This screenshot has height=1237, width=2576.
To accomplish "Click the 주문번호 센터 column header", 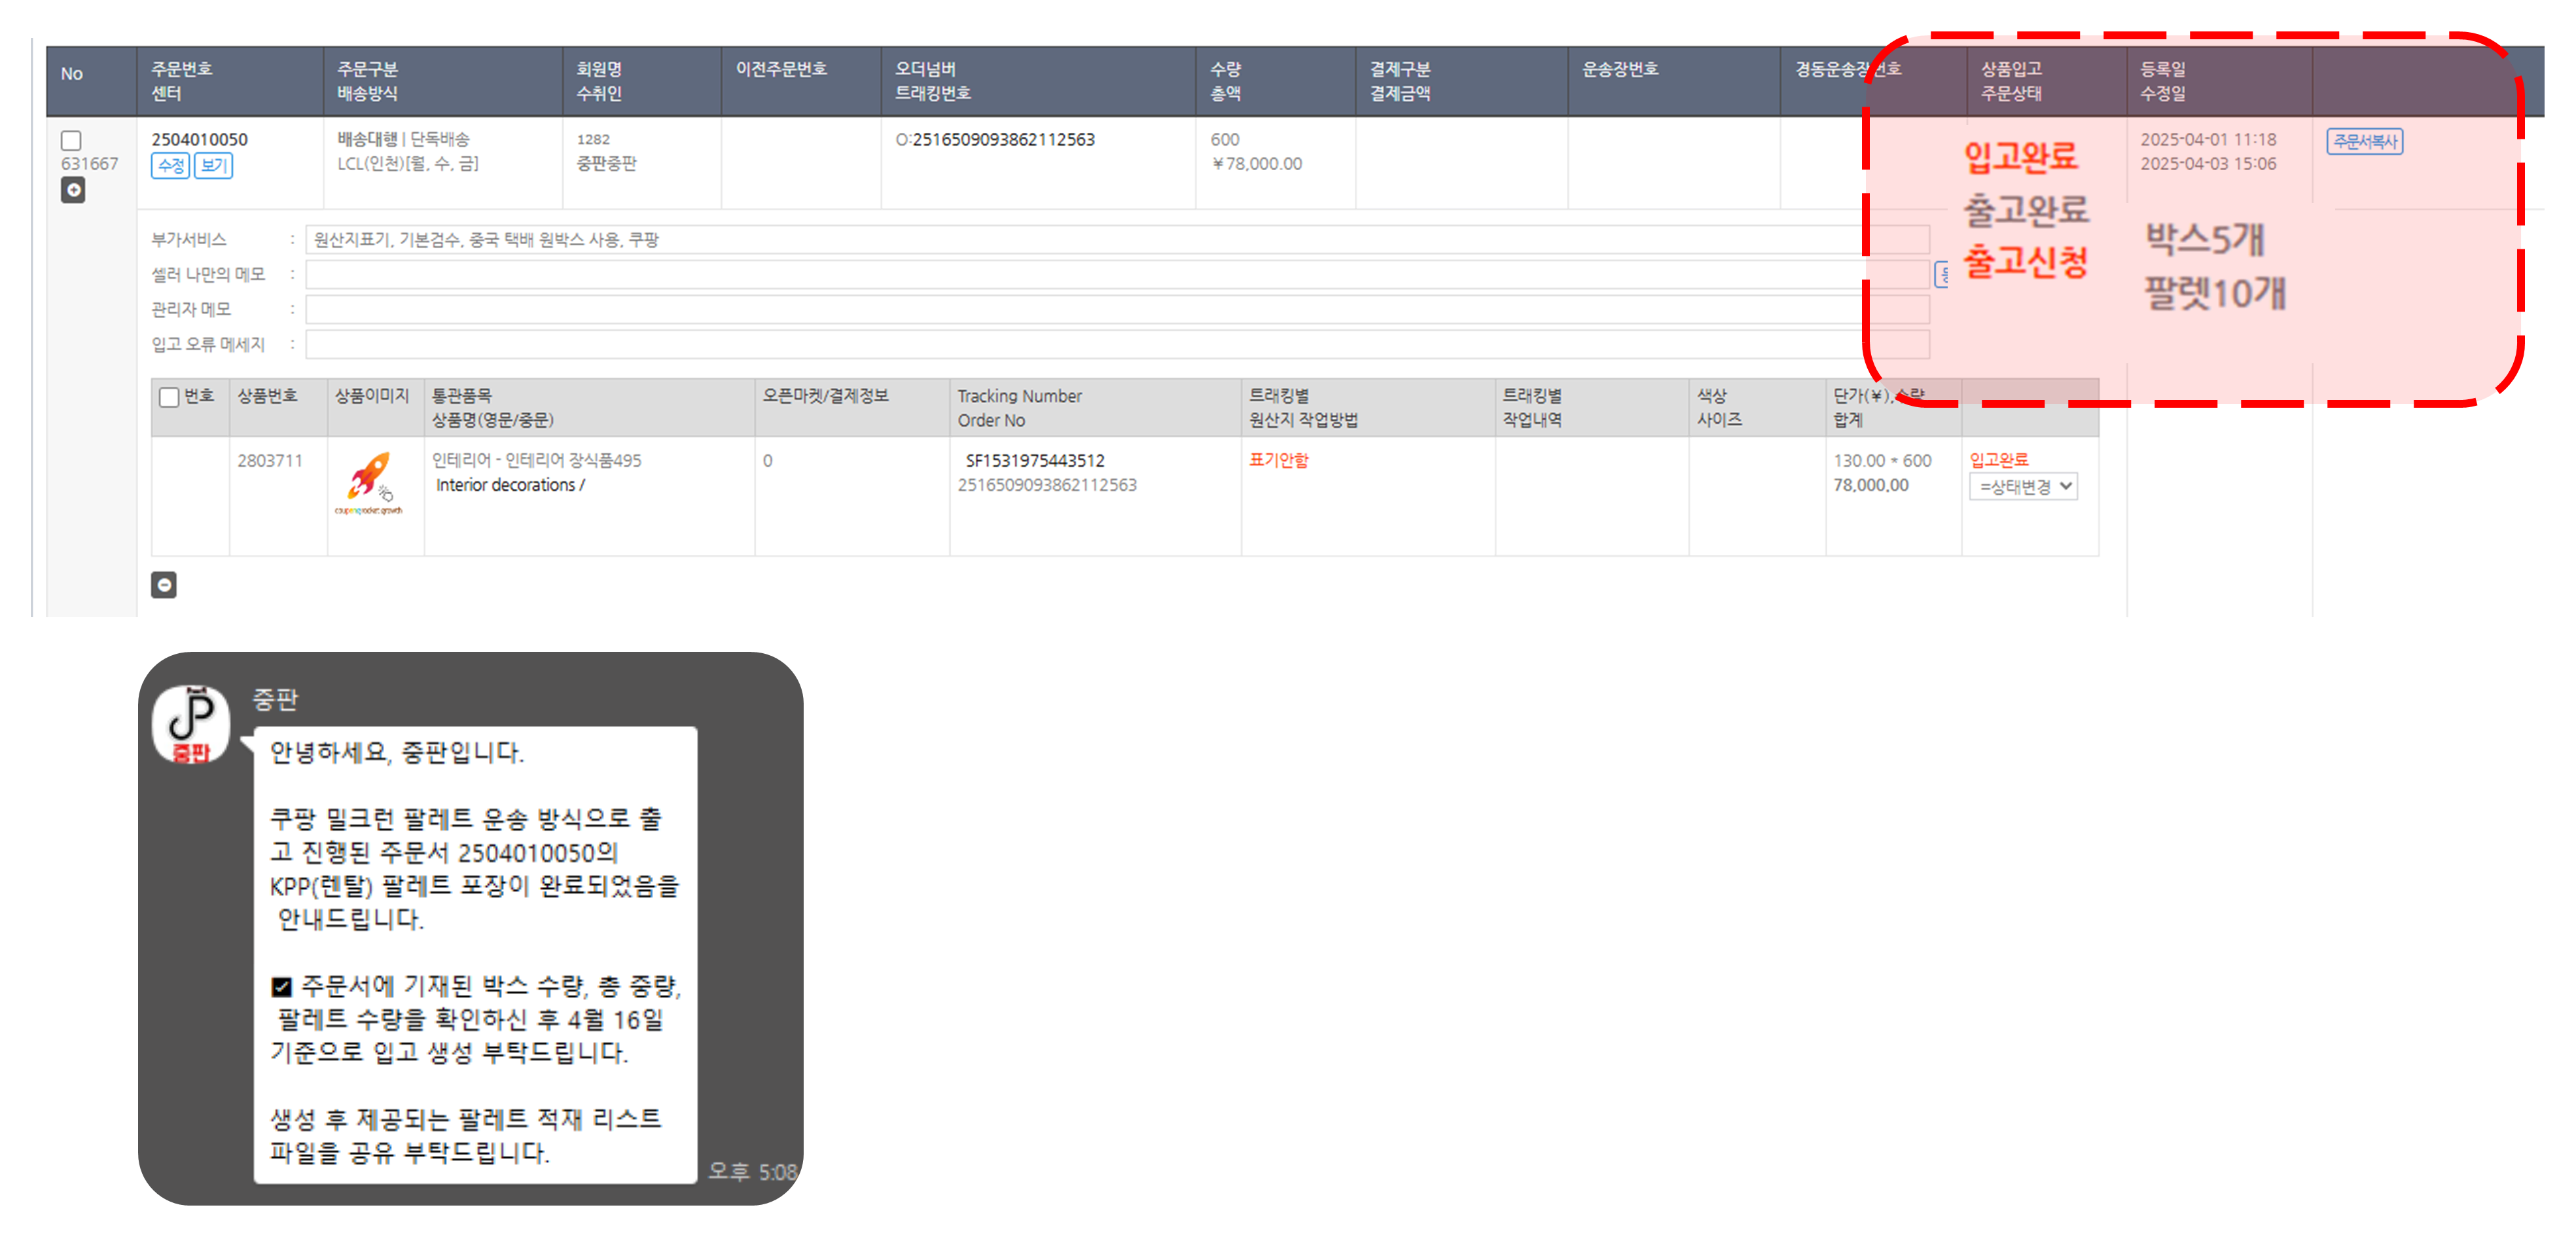I will (x=230, y=81).
